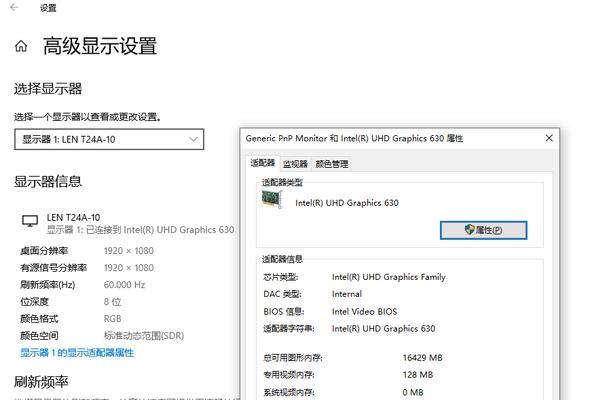This screenshot has width=613, height=400.
Task: Click the LEN T24A-10 monitor name text
Action: pyautogui.click(x=73, y=217)
